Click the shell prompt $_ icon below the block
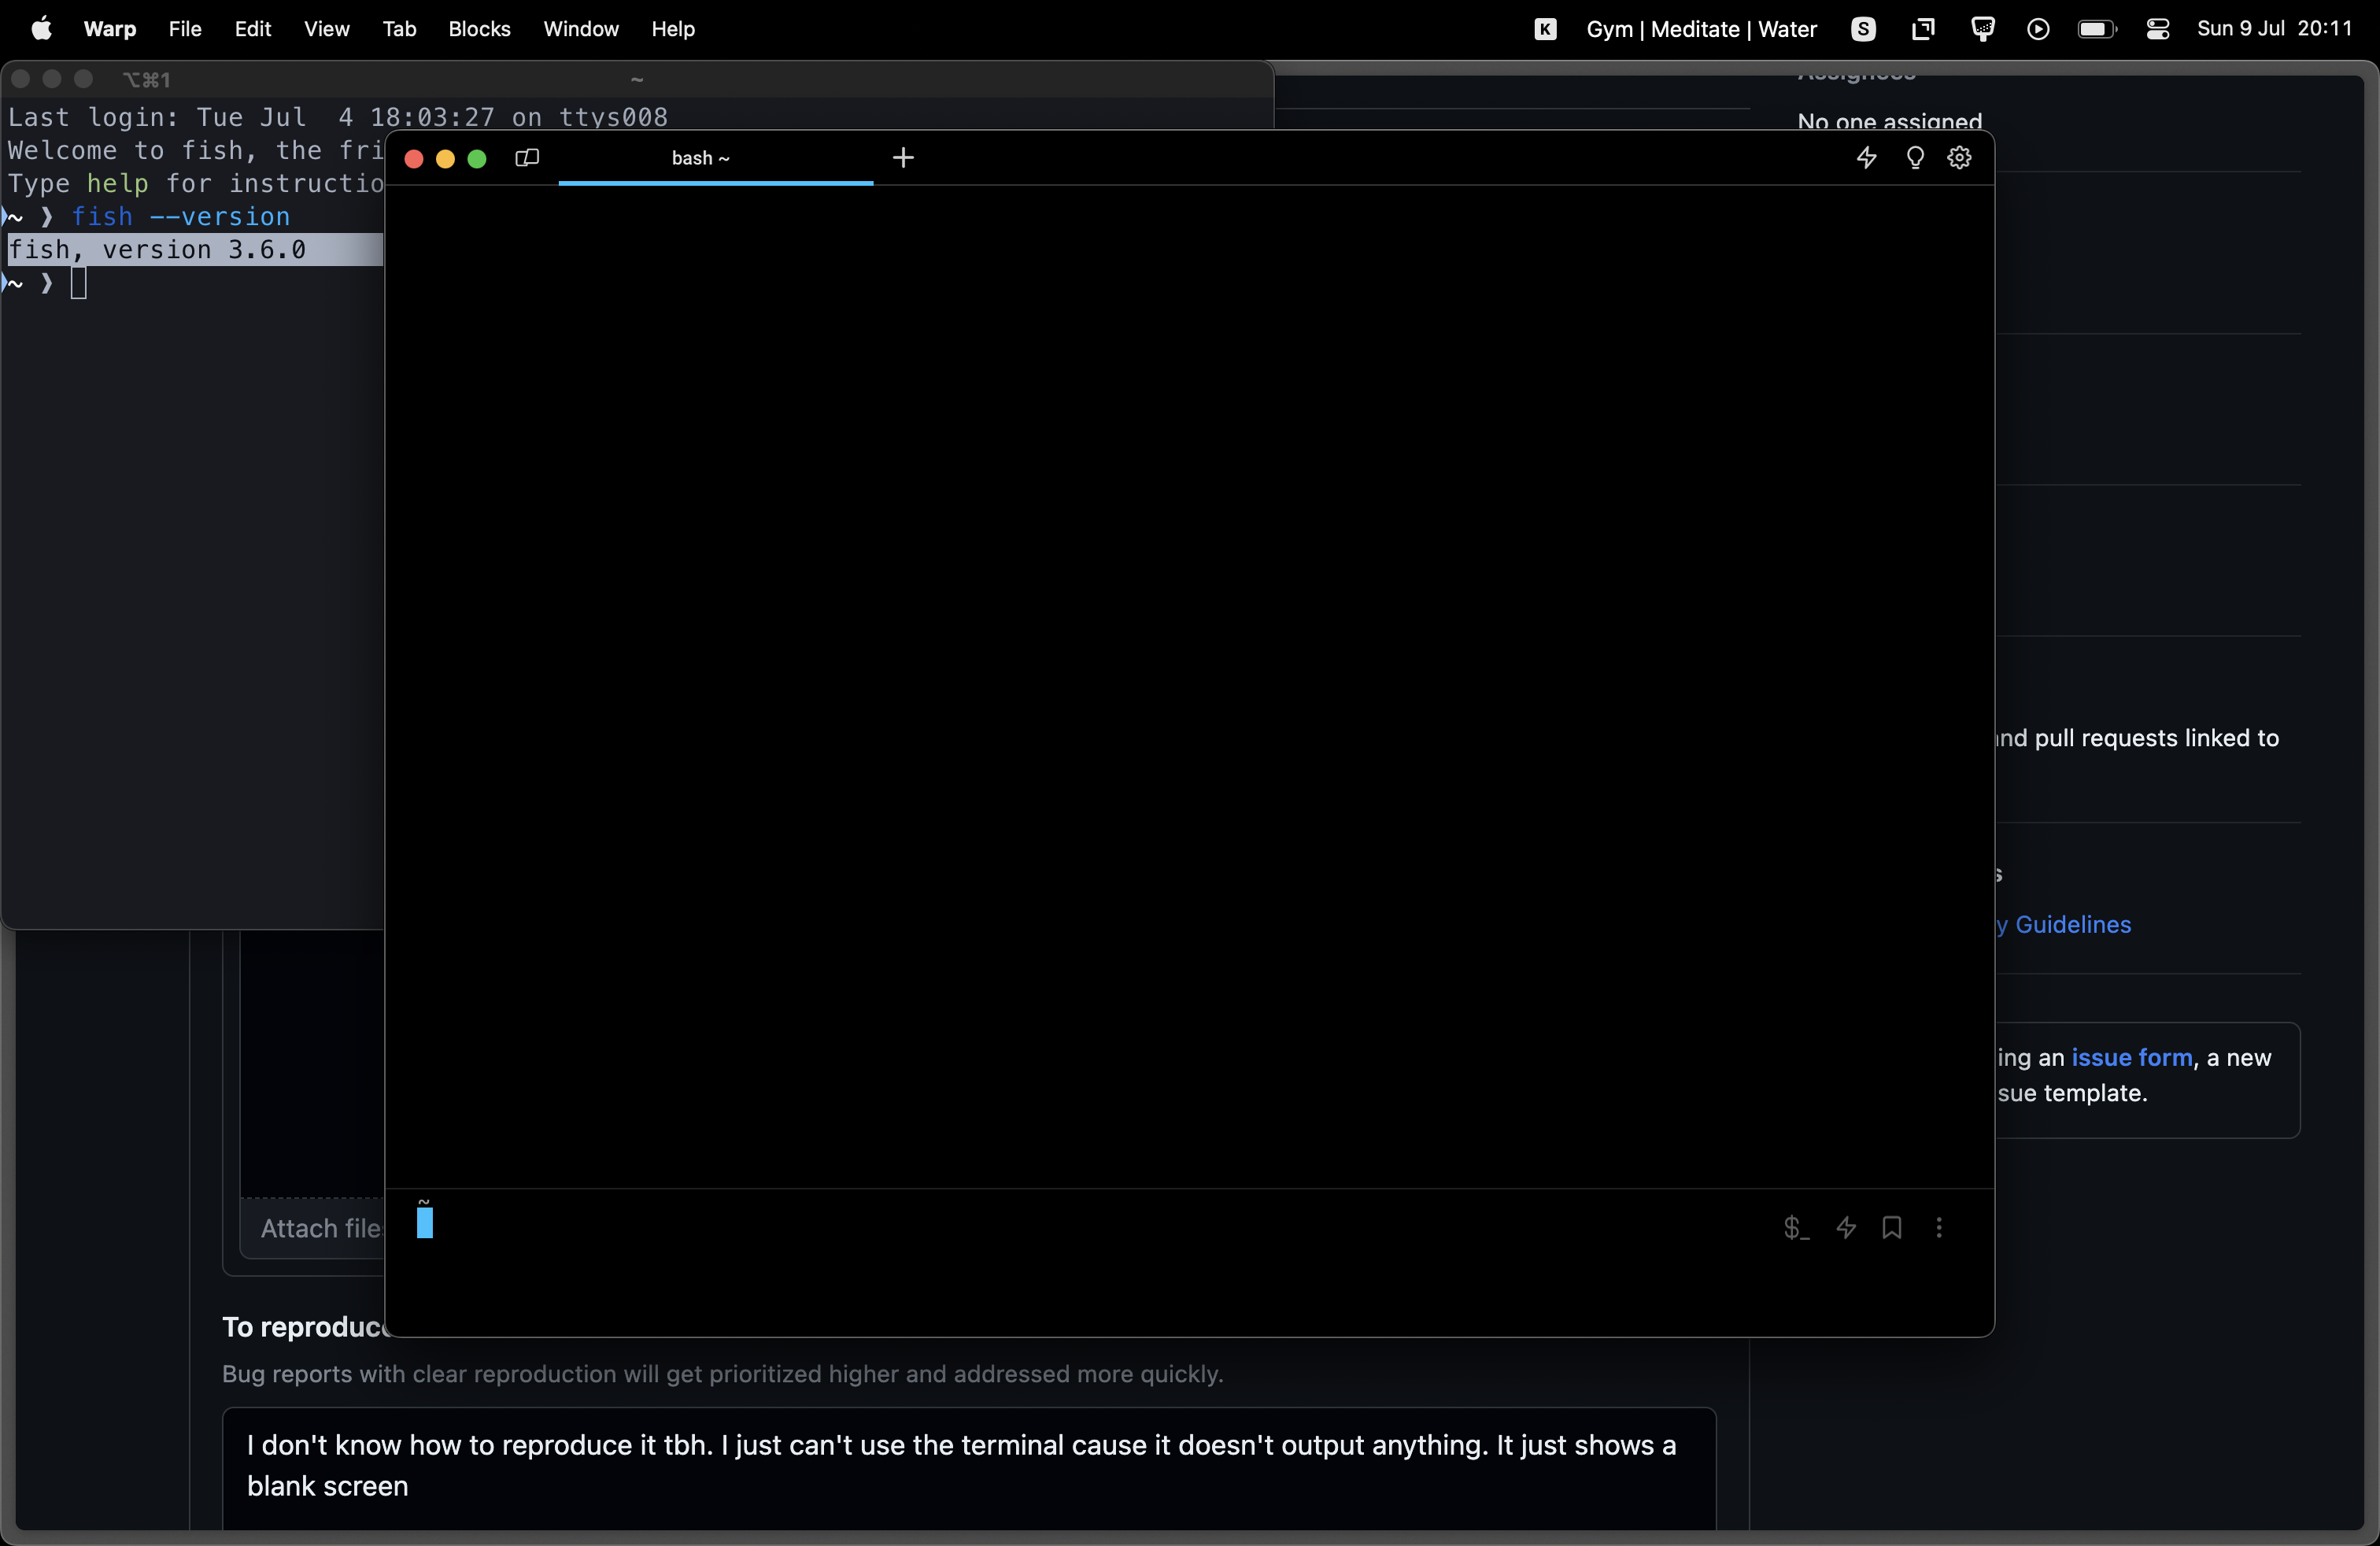The image size is (2380, 1546). [1795, 1228]
